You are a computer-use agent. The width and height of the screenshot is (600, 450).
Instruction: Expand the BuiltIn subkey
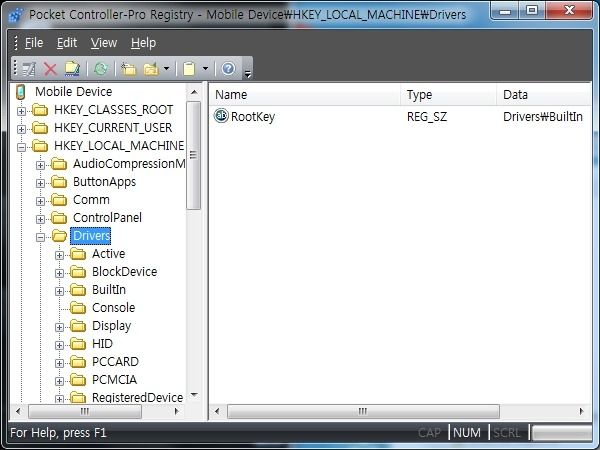(59, 291)
